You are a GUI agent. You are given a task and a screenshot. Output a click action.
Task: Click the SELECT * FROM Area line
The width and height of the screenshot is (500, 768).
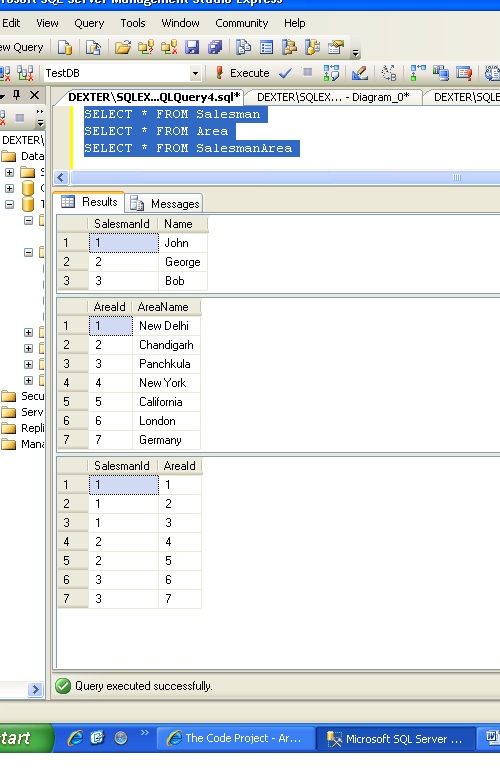click(156, 131)
